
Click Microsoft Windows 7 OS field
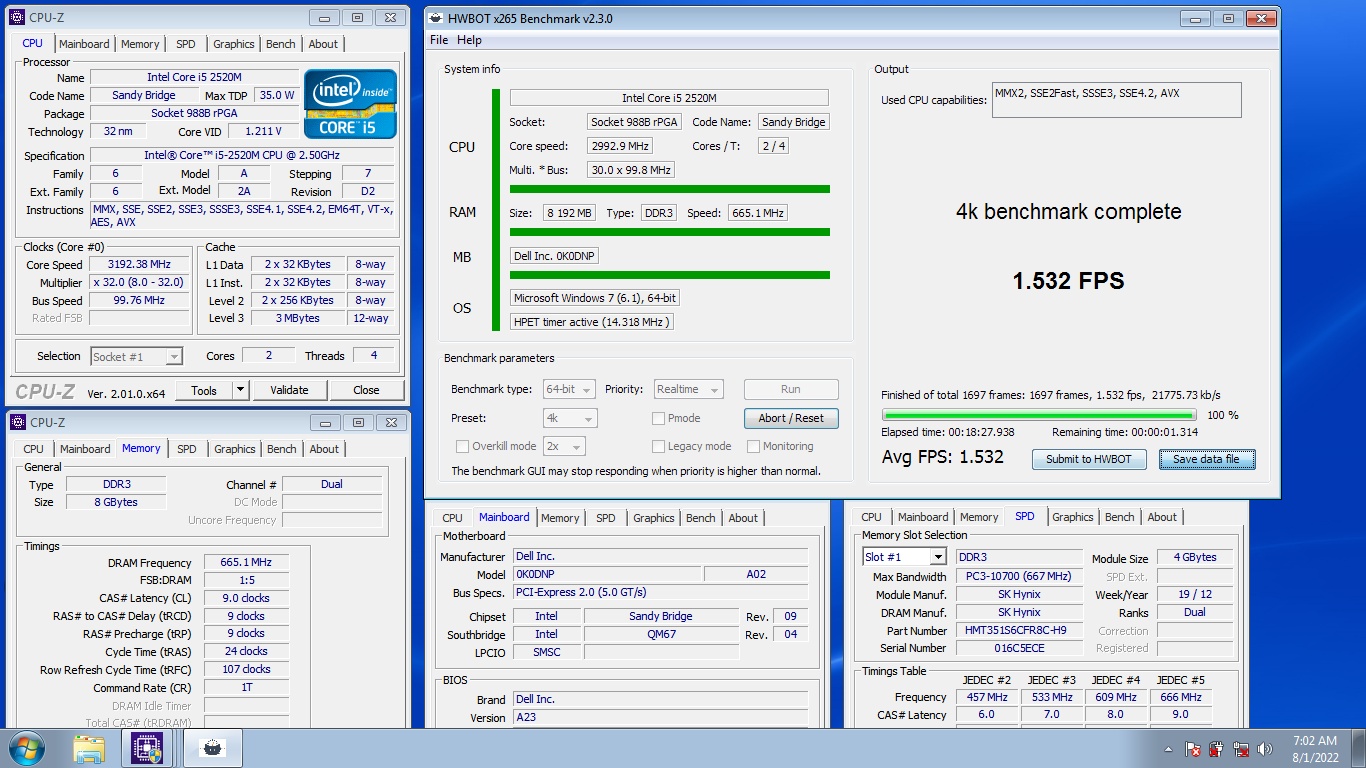click(x=595, y=298)
